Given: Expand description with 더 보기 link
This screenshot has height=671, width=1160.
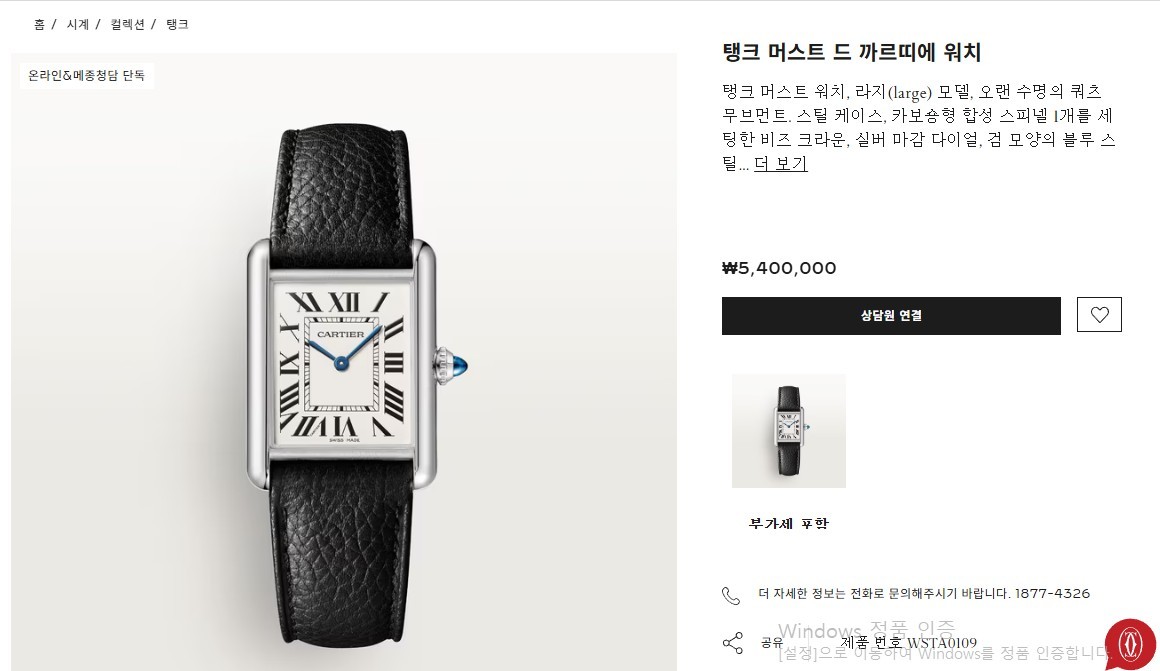Looking at the screenshot, I should click(780, 163).
